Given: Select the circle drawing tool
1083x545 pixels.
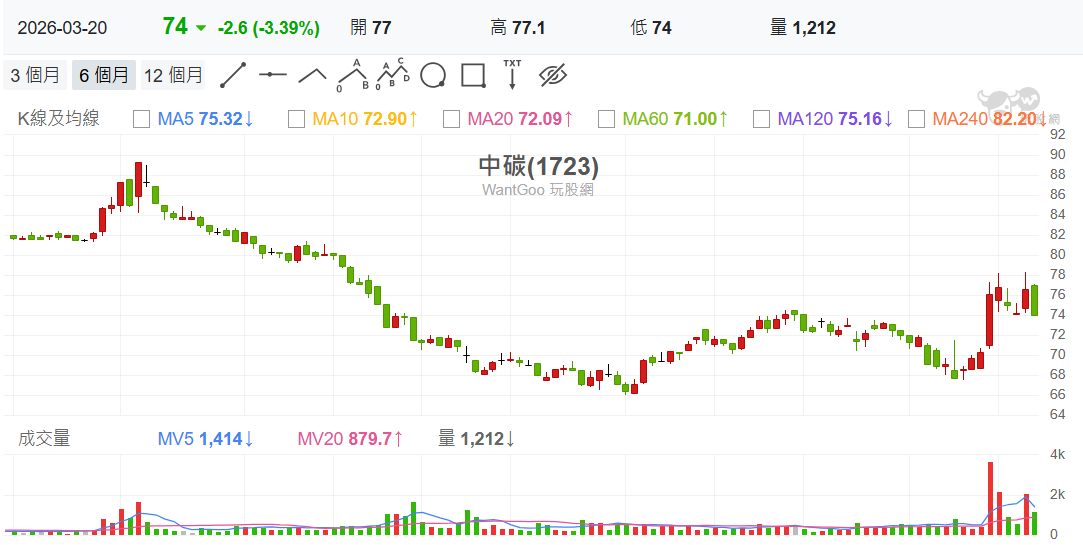Looking at the screenshot, I should pos(433,75).
